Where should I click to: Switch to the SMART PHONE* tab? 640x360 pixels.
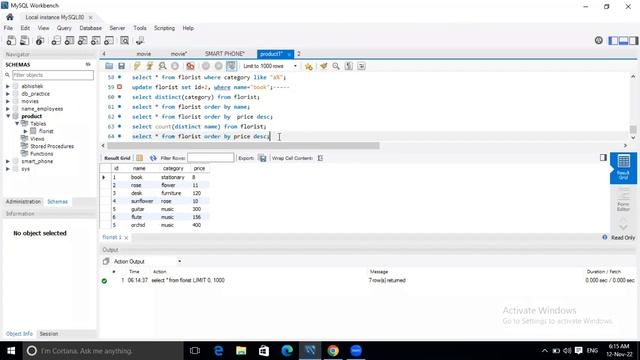tap(224, 54)
